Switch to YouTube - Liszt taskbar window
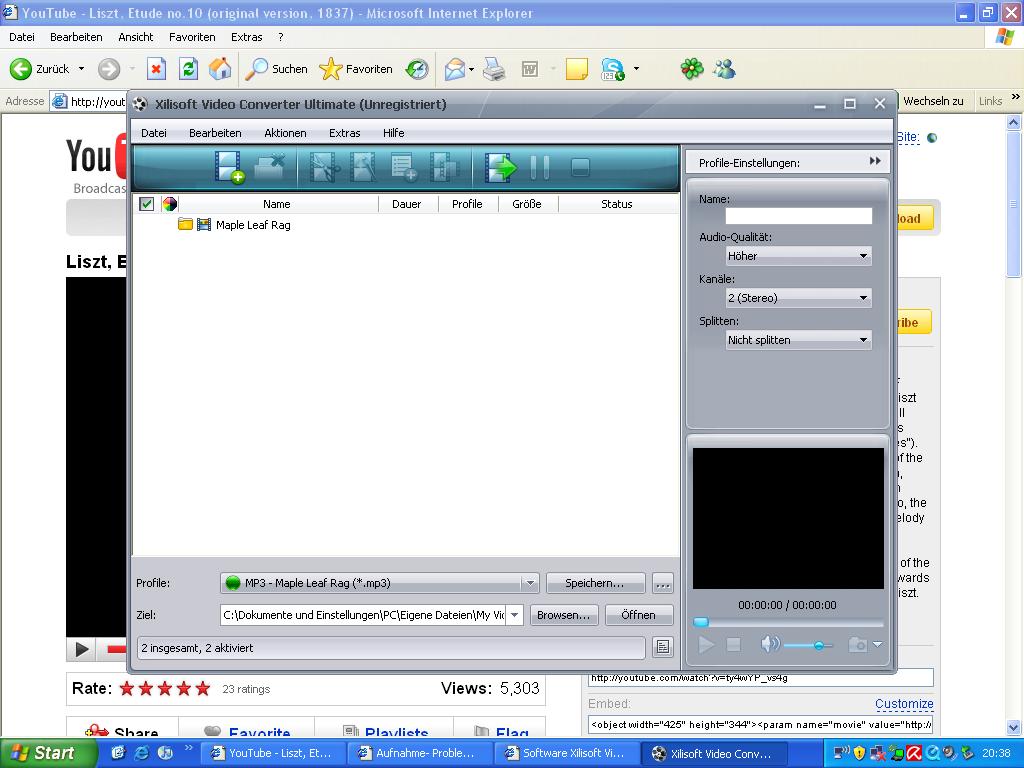This screenshot has height=768, width=1024. 272,753
